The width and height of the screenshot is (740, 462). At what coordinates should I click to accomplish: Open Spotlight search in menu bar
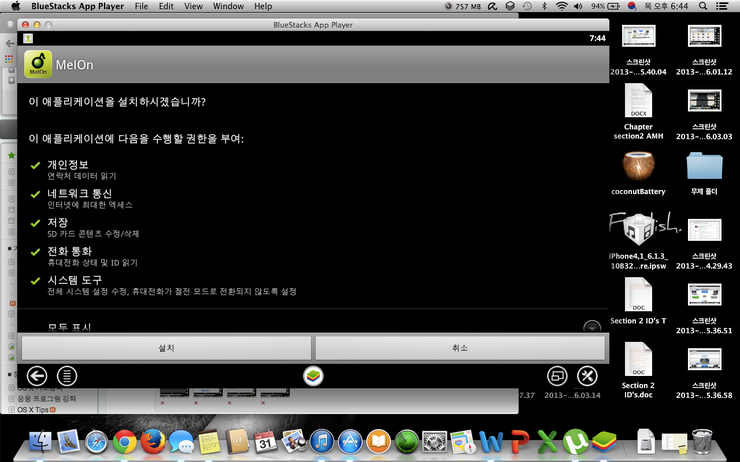tap(703, 6)
